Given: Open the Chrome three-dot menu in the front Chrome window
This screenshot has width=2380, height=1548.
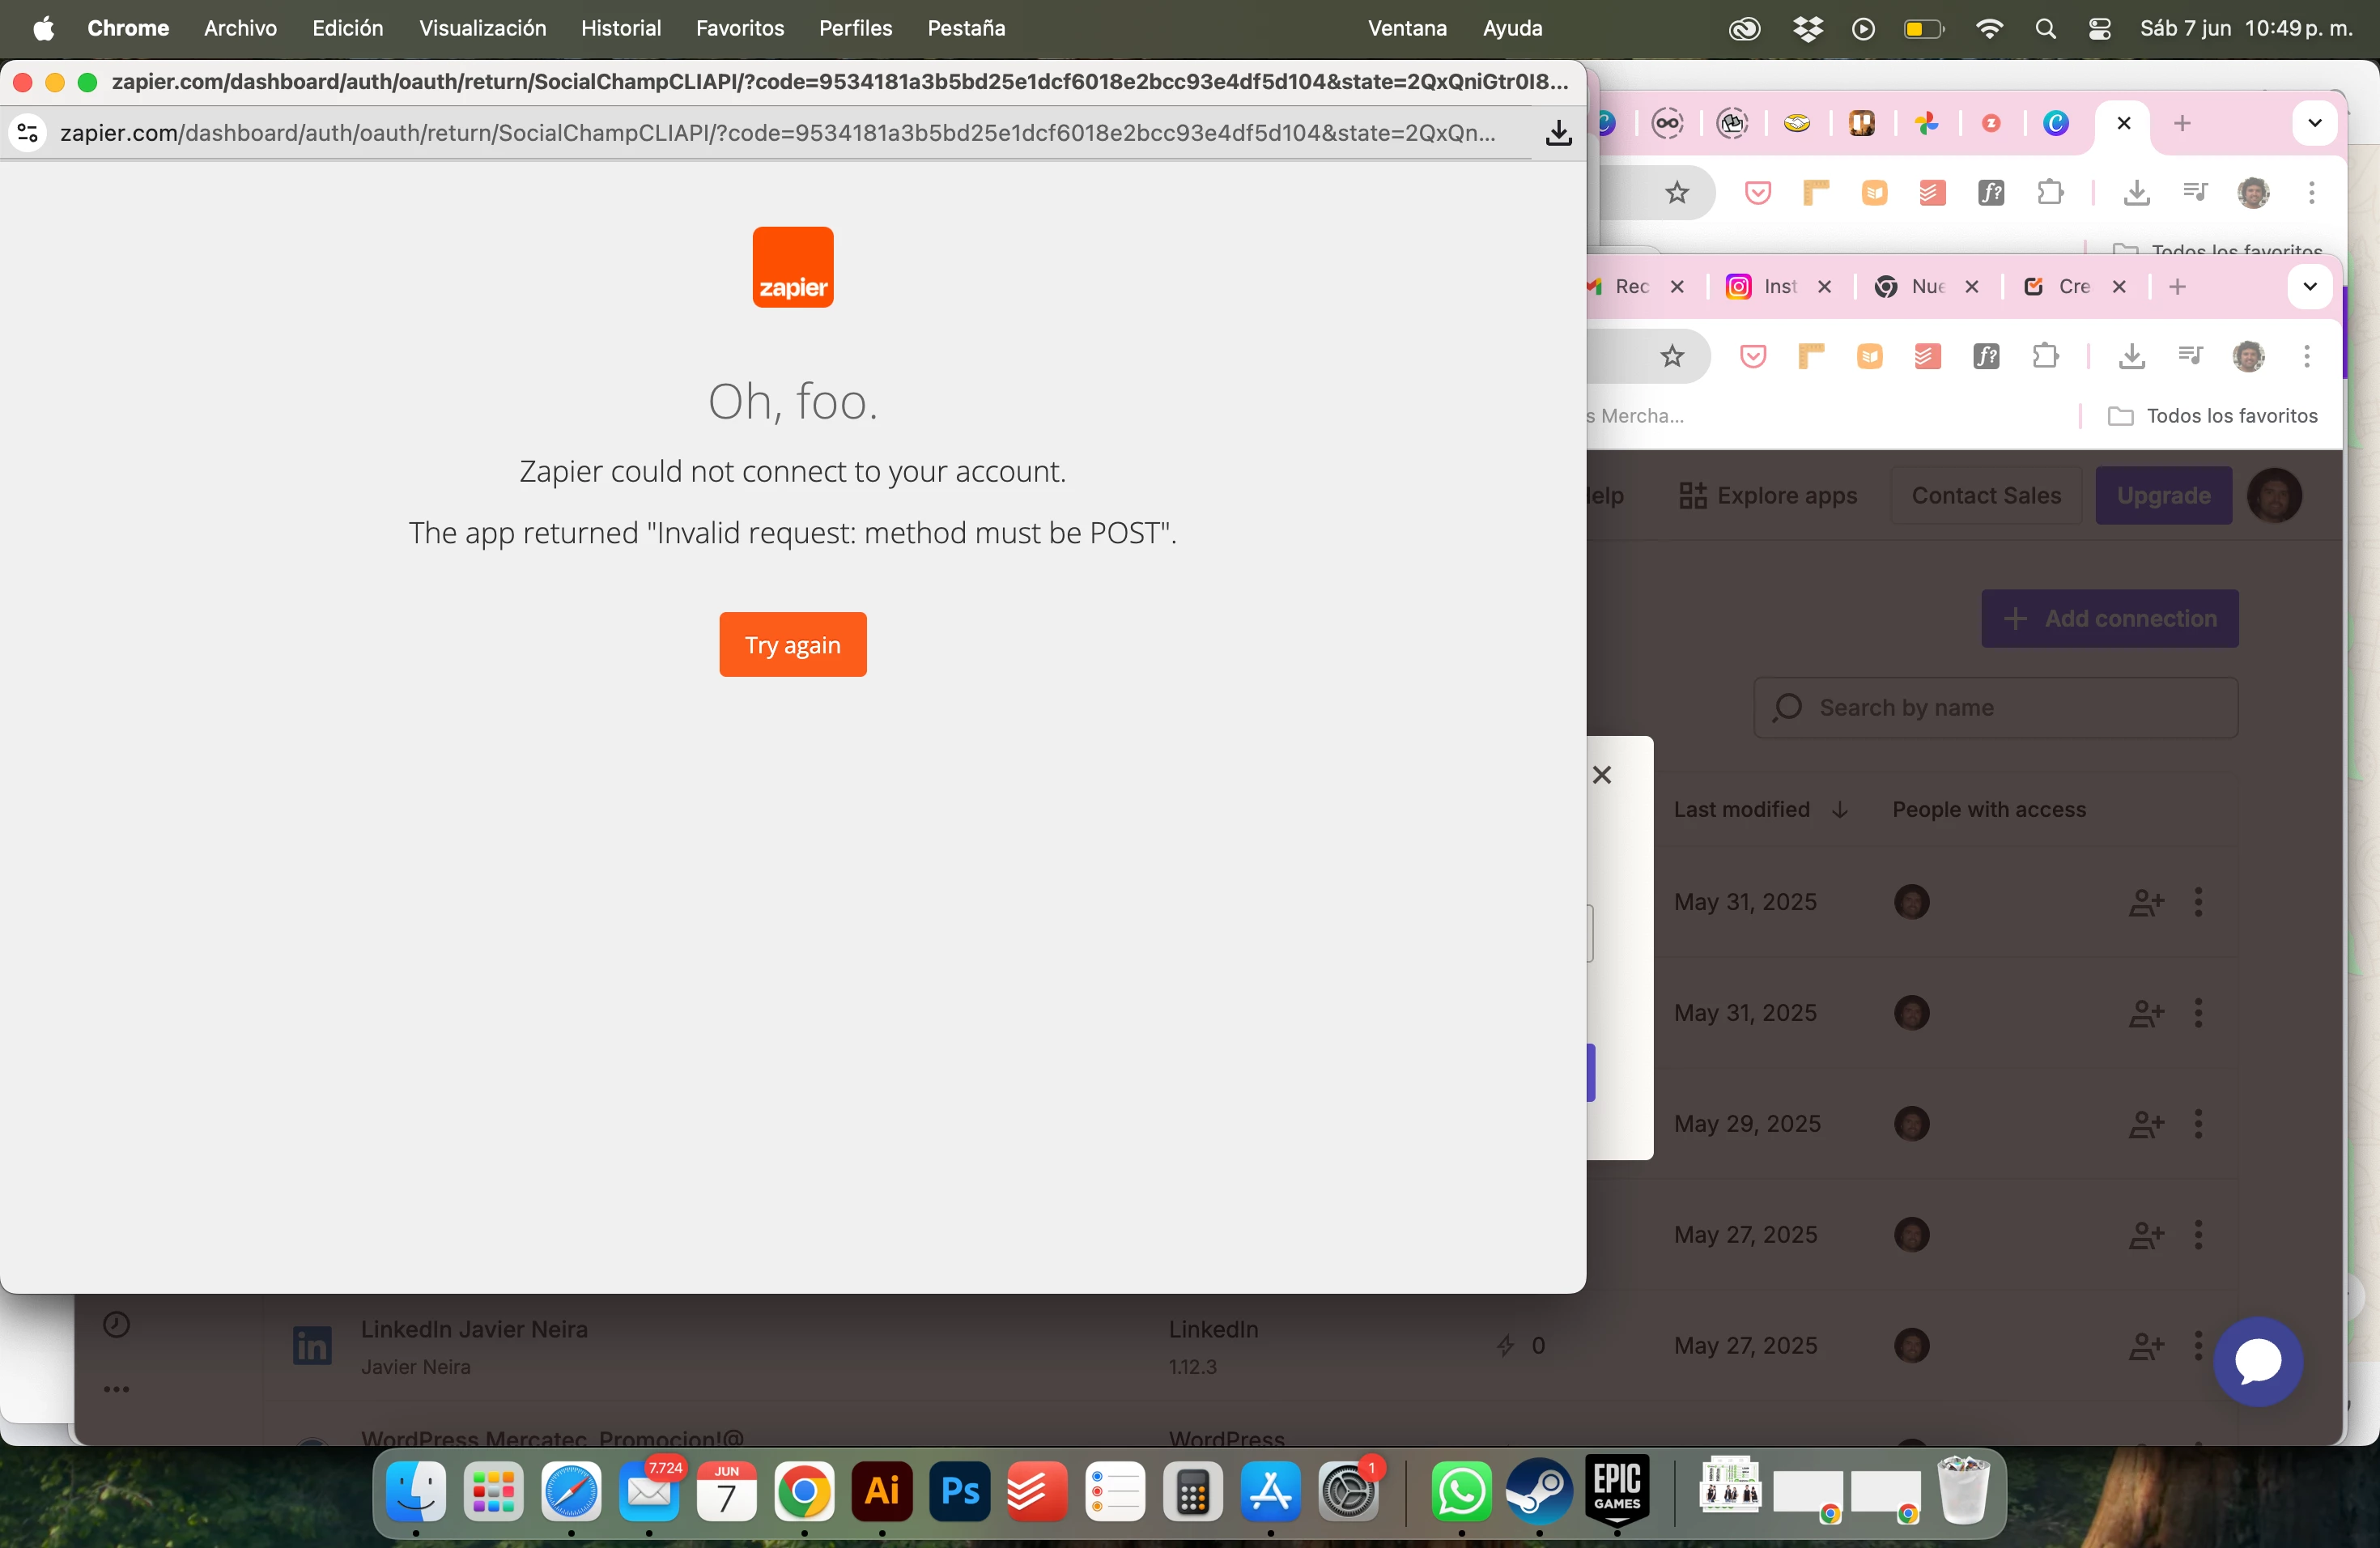Looking at the screenshot, I should click(x=2306, y=356).
